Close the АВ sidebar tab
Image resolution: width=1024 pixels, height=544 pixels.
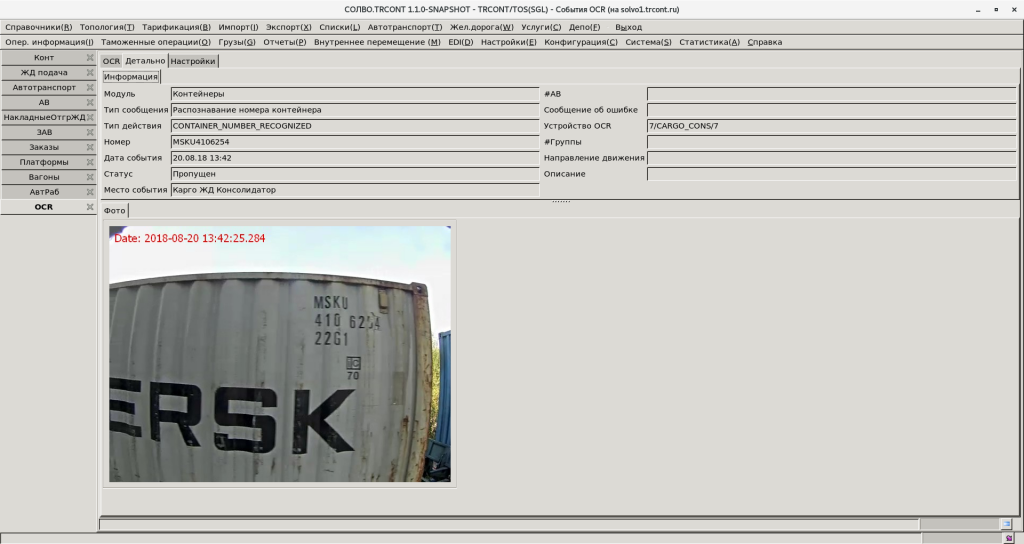[x=90, y=103]
